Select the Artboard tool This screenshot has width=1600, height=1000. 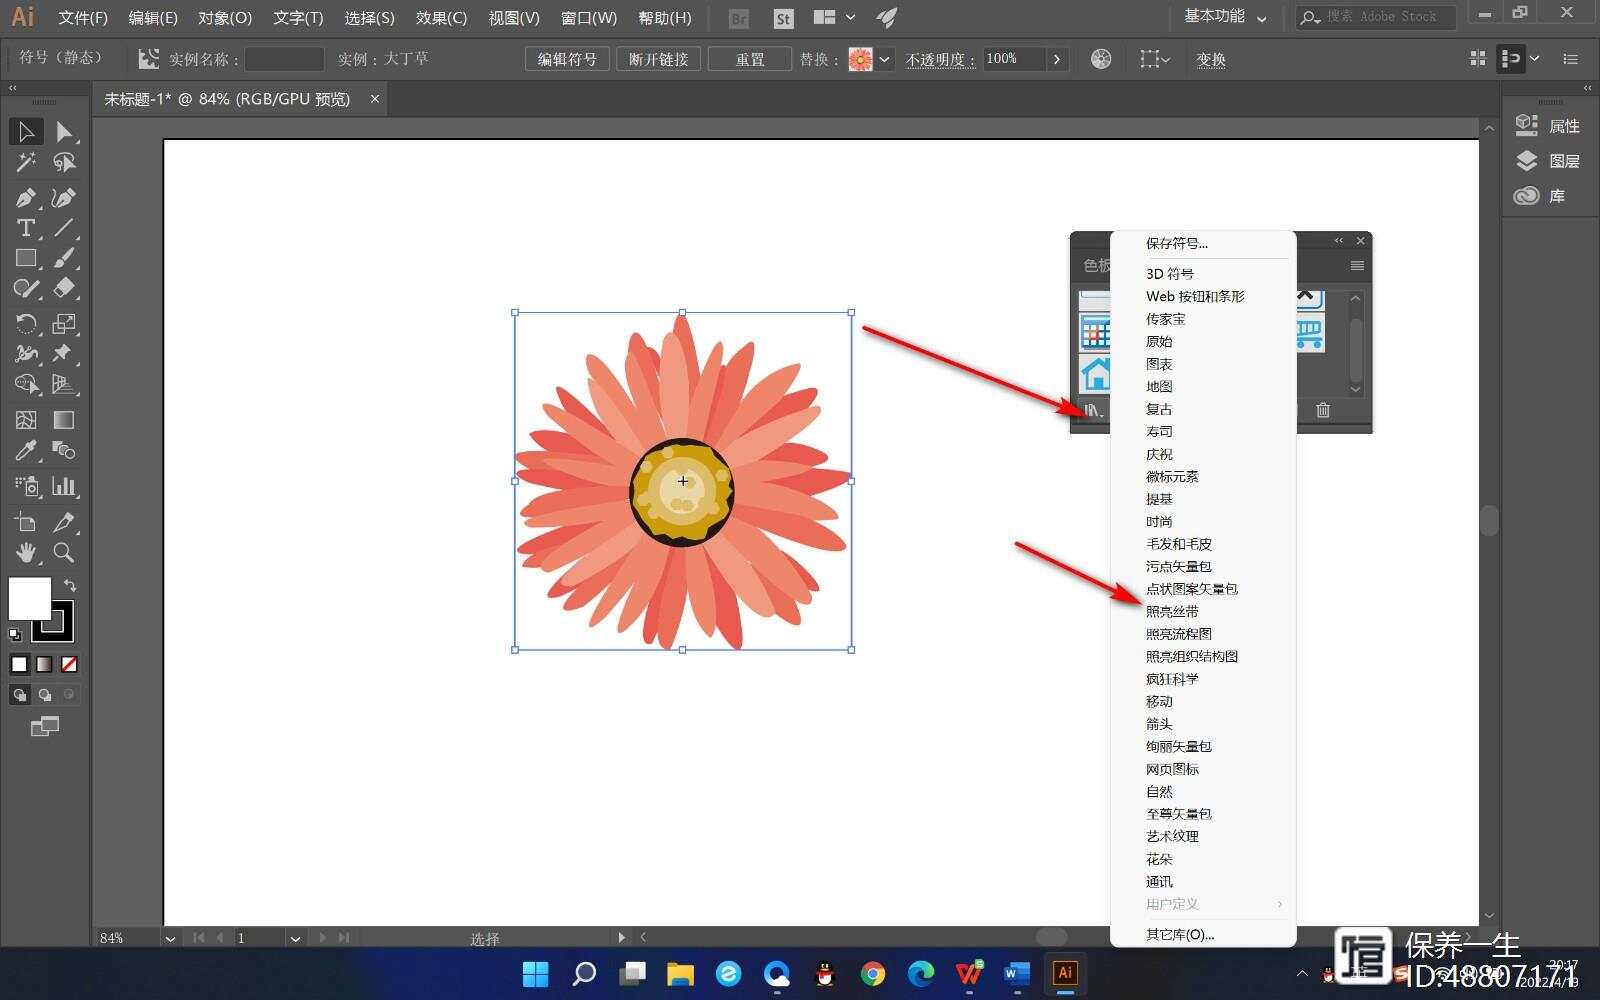[x=26, y=522]
